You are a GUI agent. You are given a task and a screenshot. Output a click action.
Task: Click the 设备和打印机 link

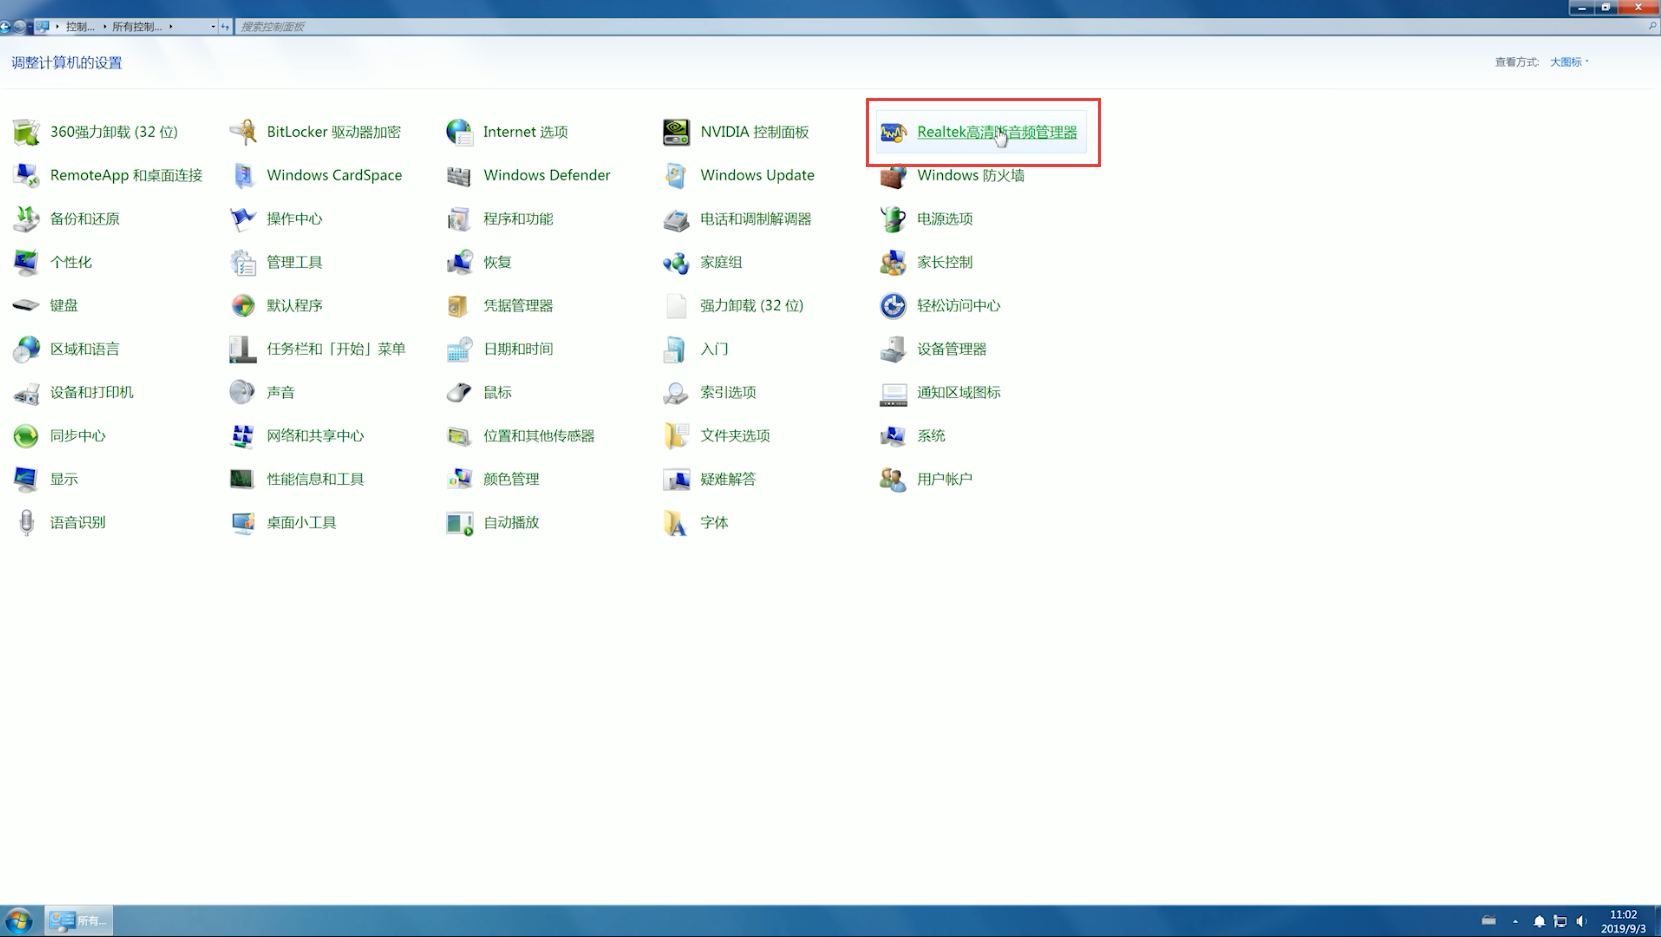click(92, 392)
